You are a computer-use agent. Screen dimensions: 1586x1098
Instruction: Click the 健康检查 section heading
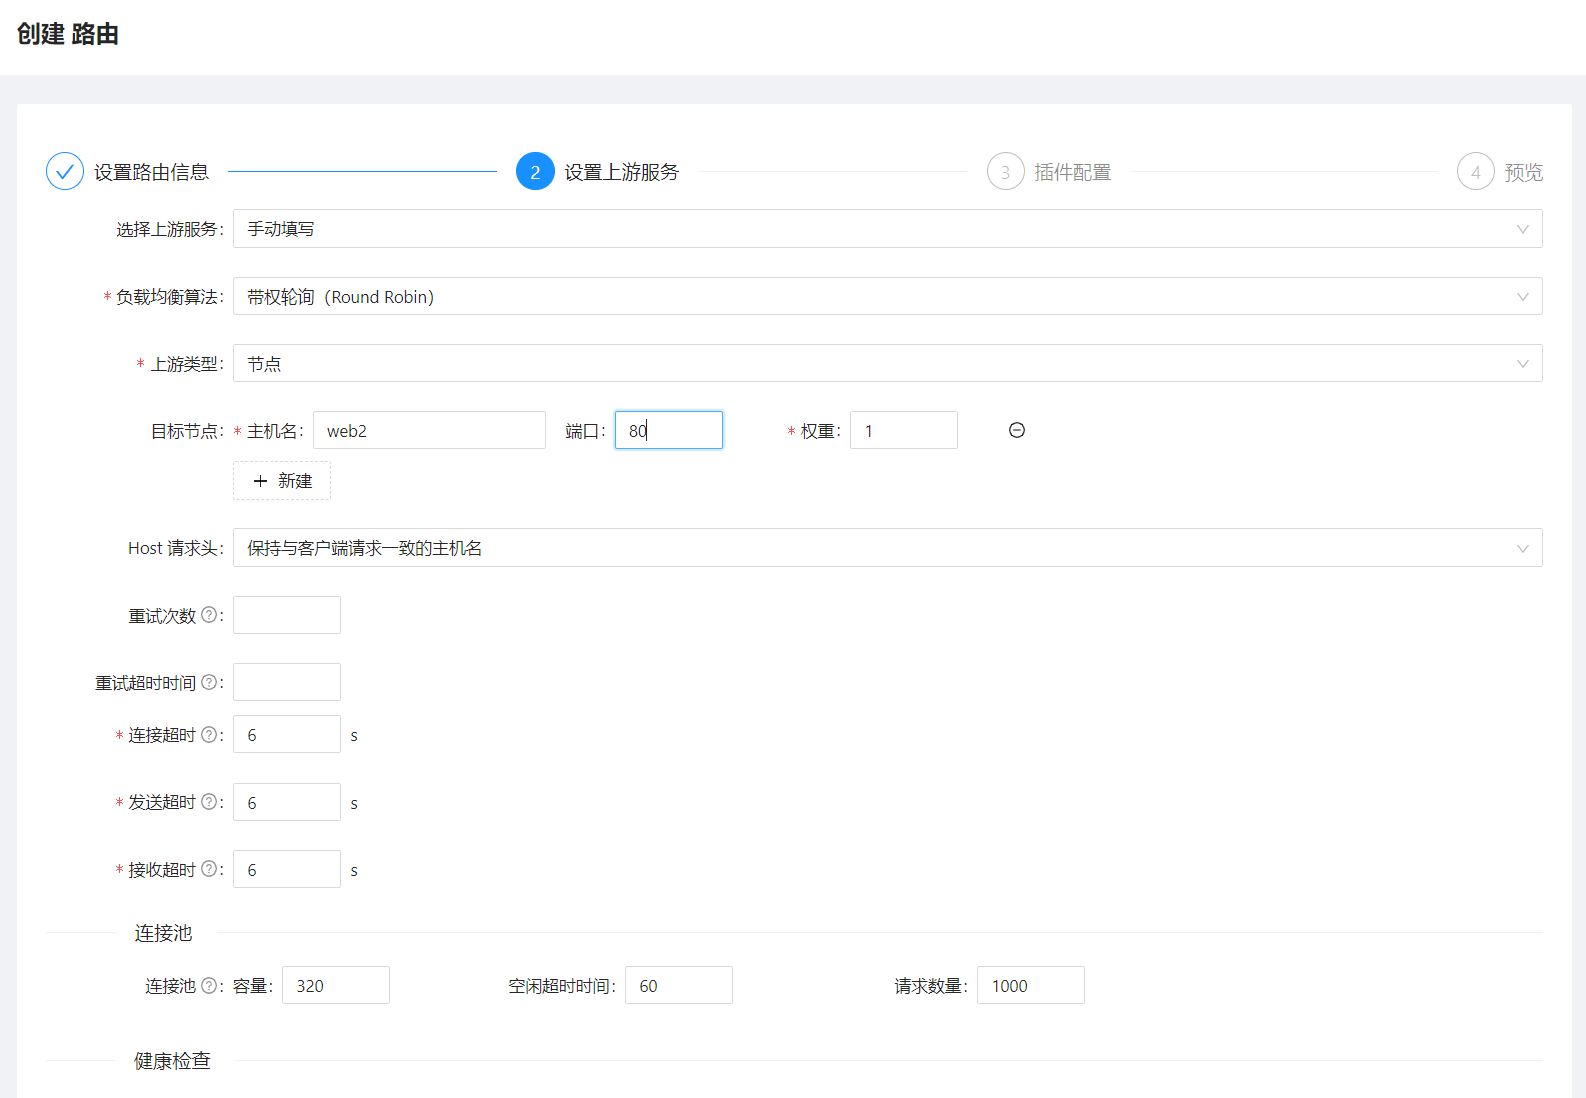(172, 1061)
